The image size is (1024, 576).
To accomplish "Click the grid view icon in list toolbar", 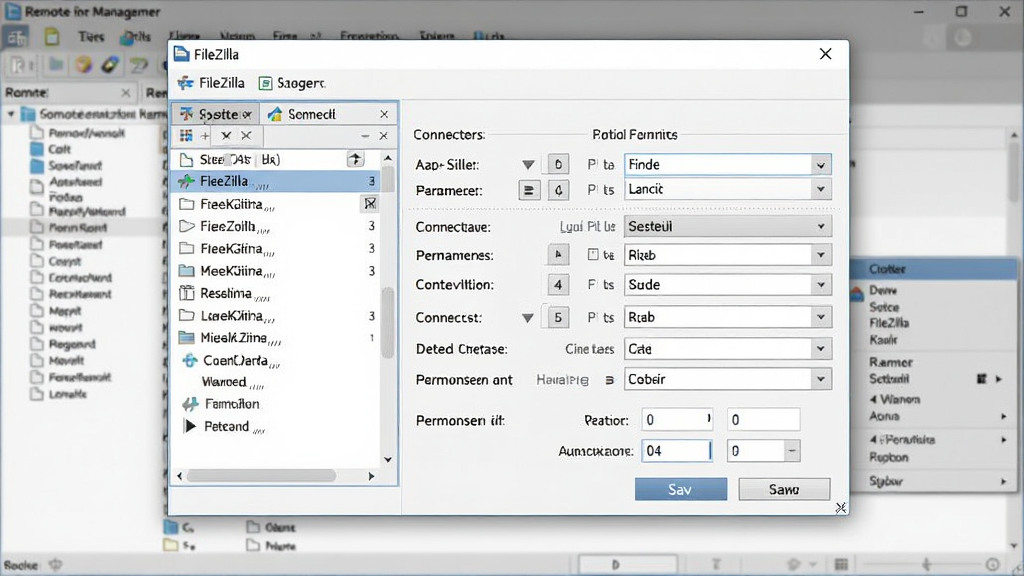I will pos(186,135).
